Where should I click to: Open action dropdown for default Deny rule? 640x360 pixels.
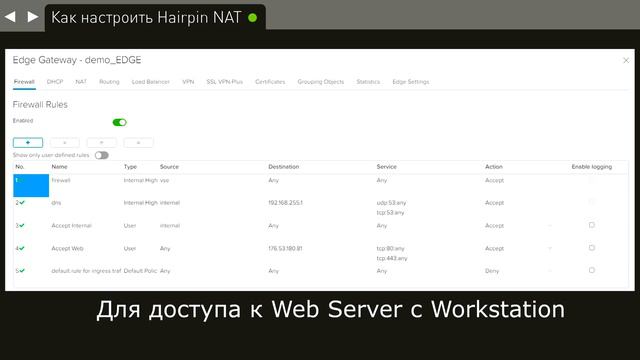pos(550,271)
